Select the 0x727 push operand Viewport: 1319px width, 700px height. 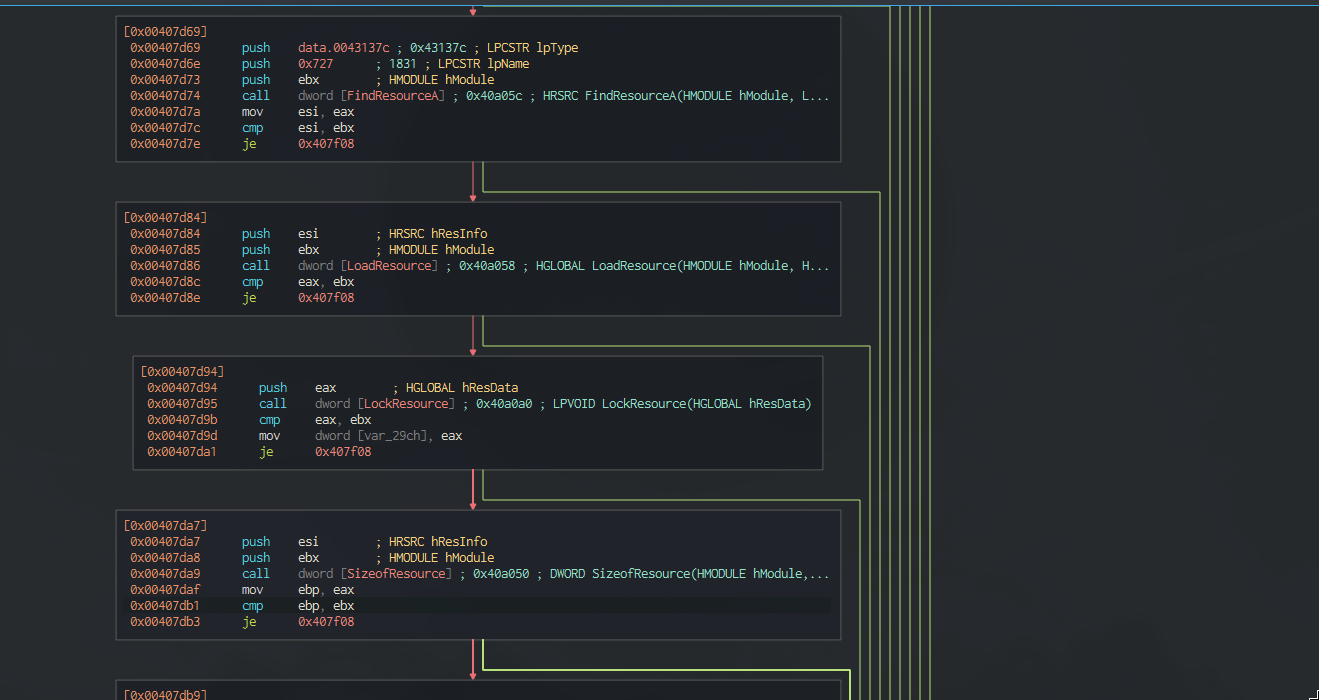point(316,64)
